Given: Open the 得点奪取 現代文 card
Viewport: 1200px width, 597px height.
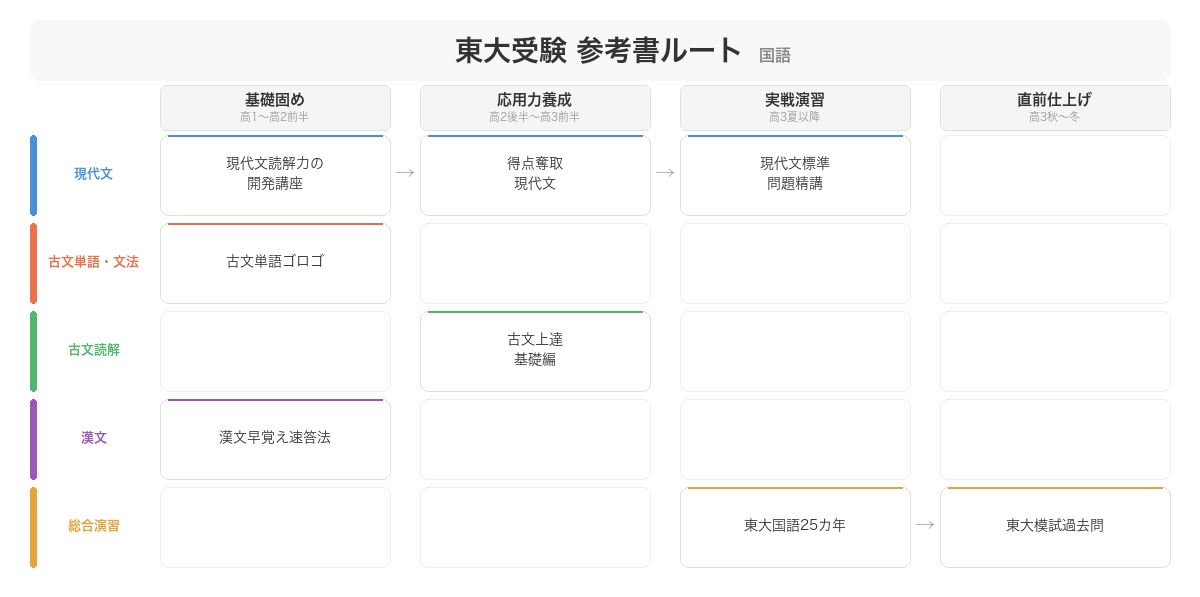Looking at the screenshot, I should click(x=535, y=175).
